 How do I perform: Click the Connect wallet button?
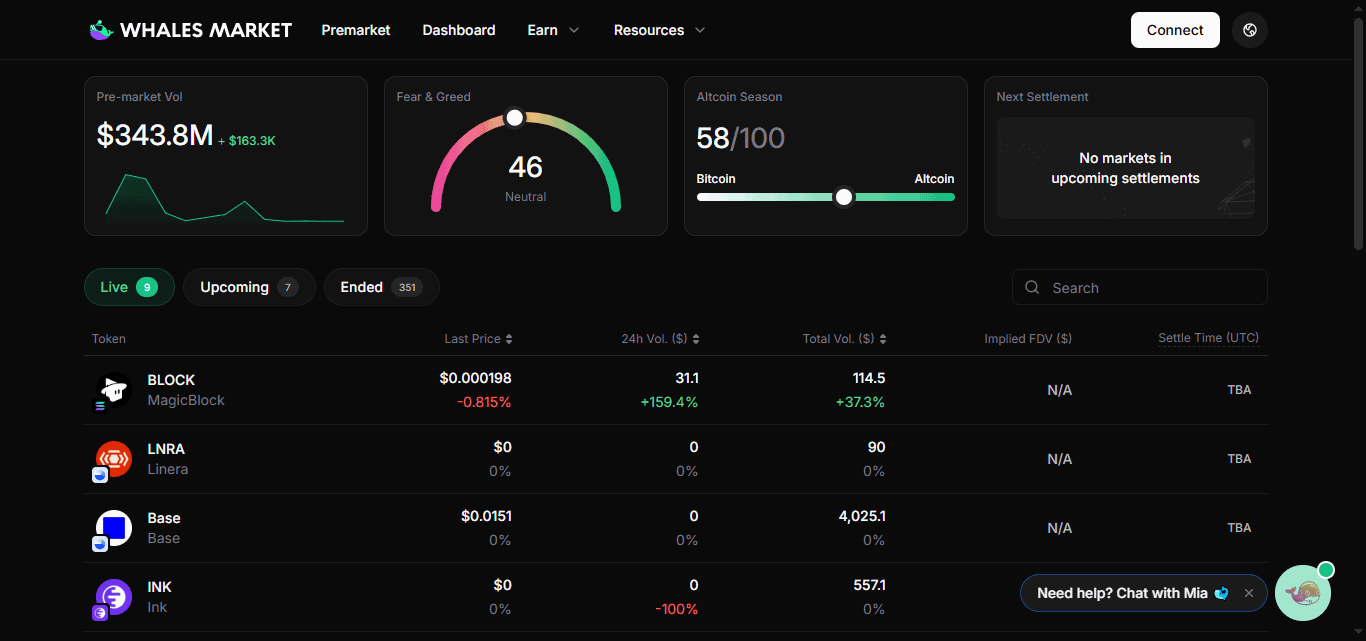pos(1175,30)
